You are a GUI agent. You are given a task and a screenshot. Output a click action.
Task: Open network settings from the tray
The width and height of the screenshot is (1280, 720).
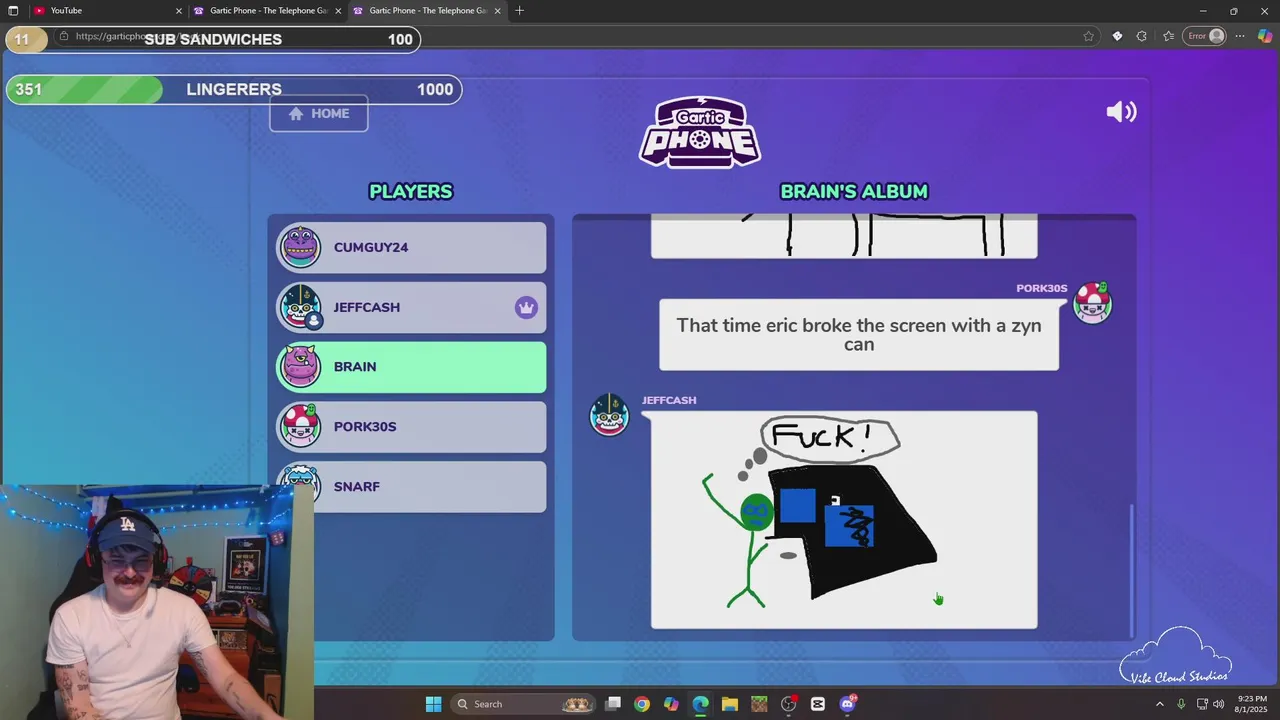coord(1202,704)
